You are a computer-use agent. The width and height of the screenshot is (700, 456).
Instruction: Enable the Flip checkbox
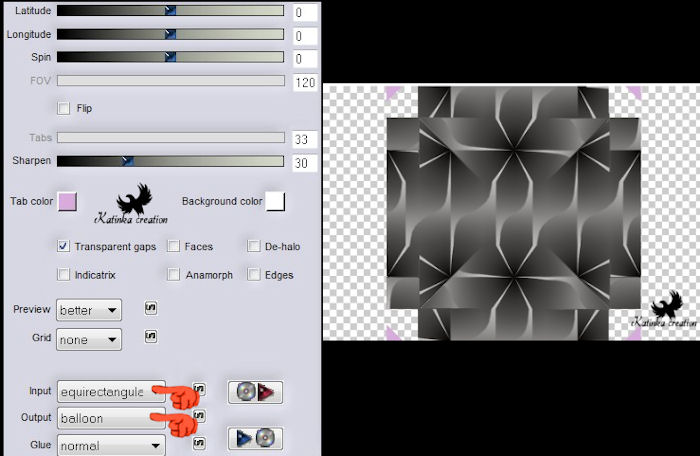pos(64,108)
